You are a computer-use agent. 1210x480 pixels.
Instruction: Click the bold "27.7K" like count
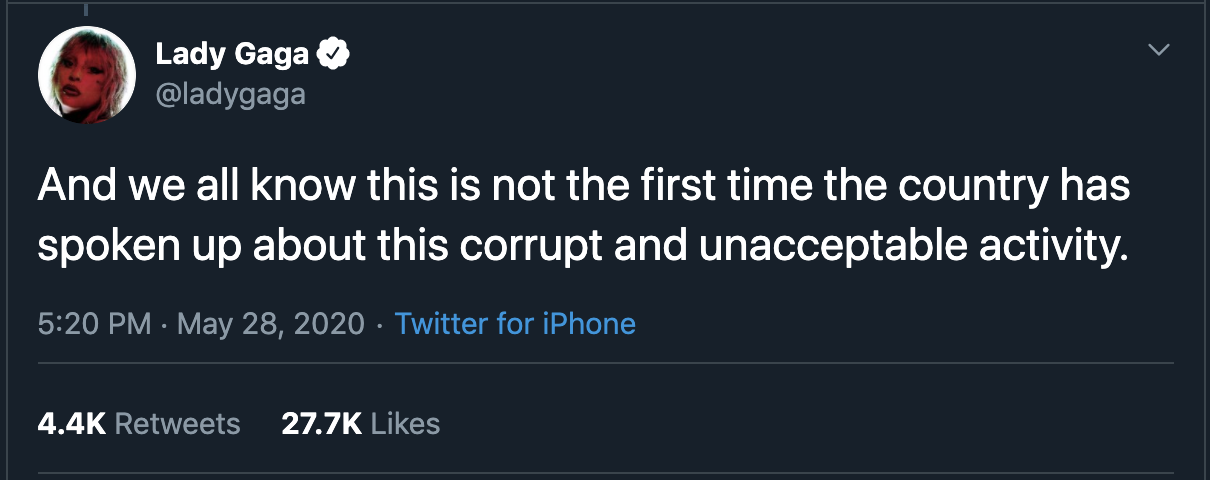[x=321, y=423]
